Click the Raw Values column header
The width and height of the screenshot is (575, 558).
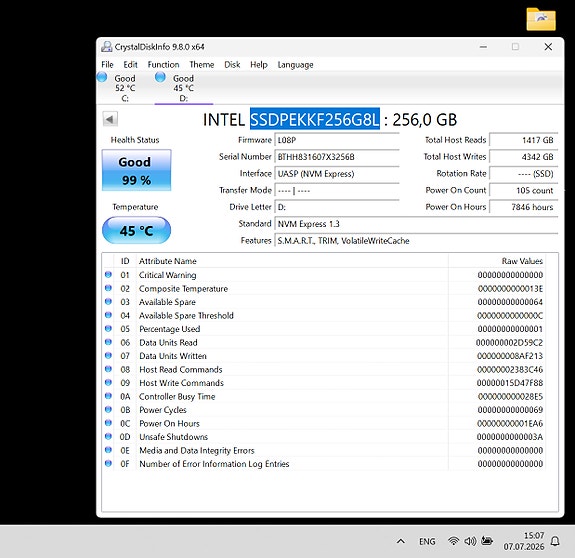[497, 261]
